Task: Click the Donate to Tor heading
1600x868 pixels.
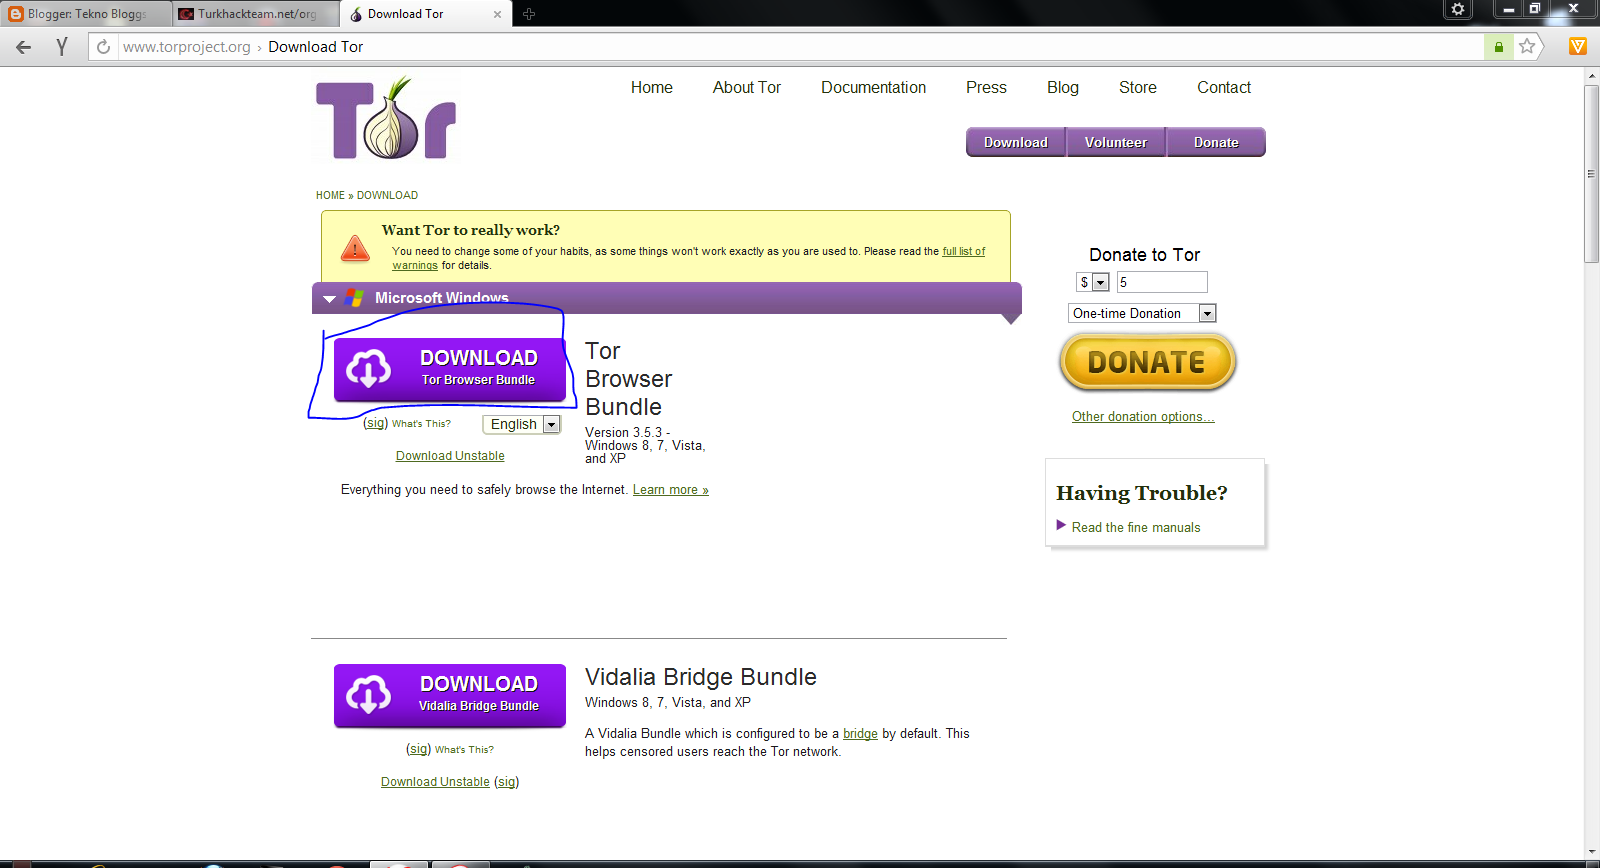Action: coord(1144,255)
